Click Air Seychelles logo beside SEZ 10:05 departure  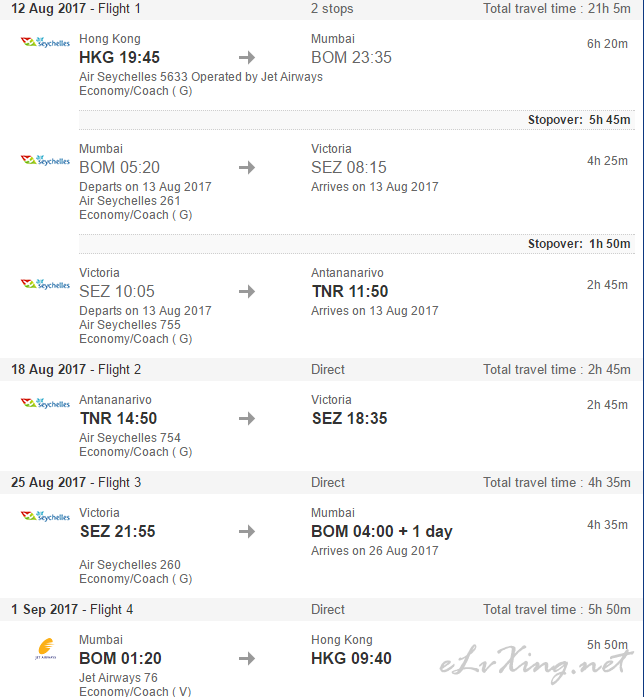45,284
